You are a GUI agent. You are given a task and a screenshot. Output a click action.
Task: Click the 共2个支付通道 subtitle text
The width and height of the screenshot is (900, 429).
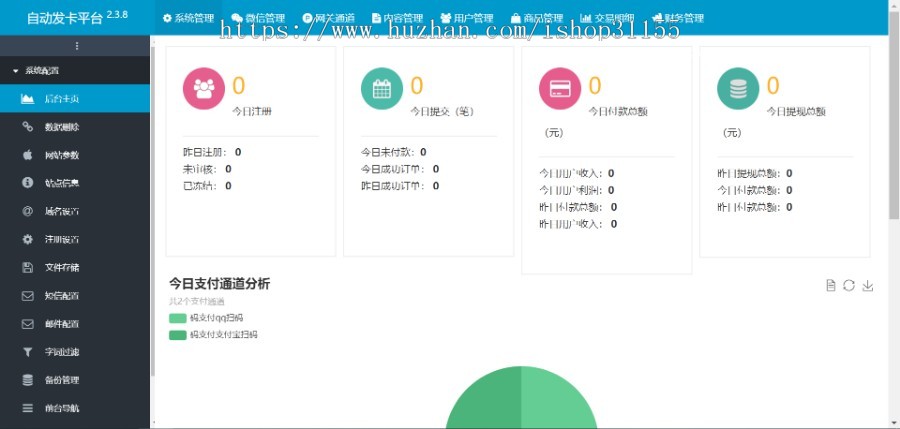click(x=196, y=301)
